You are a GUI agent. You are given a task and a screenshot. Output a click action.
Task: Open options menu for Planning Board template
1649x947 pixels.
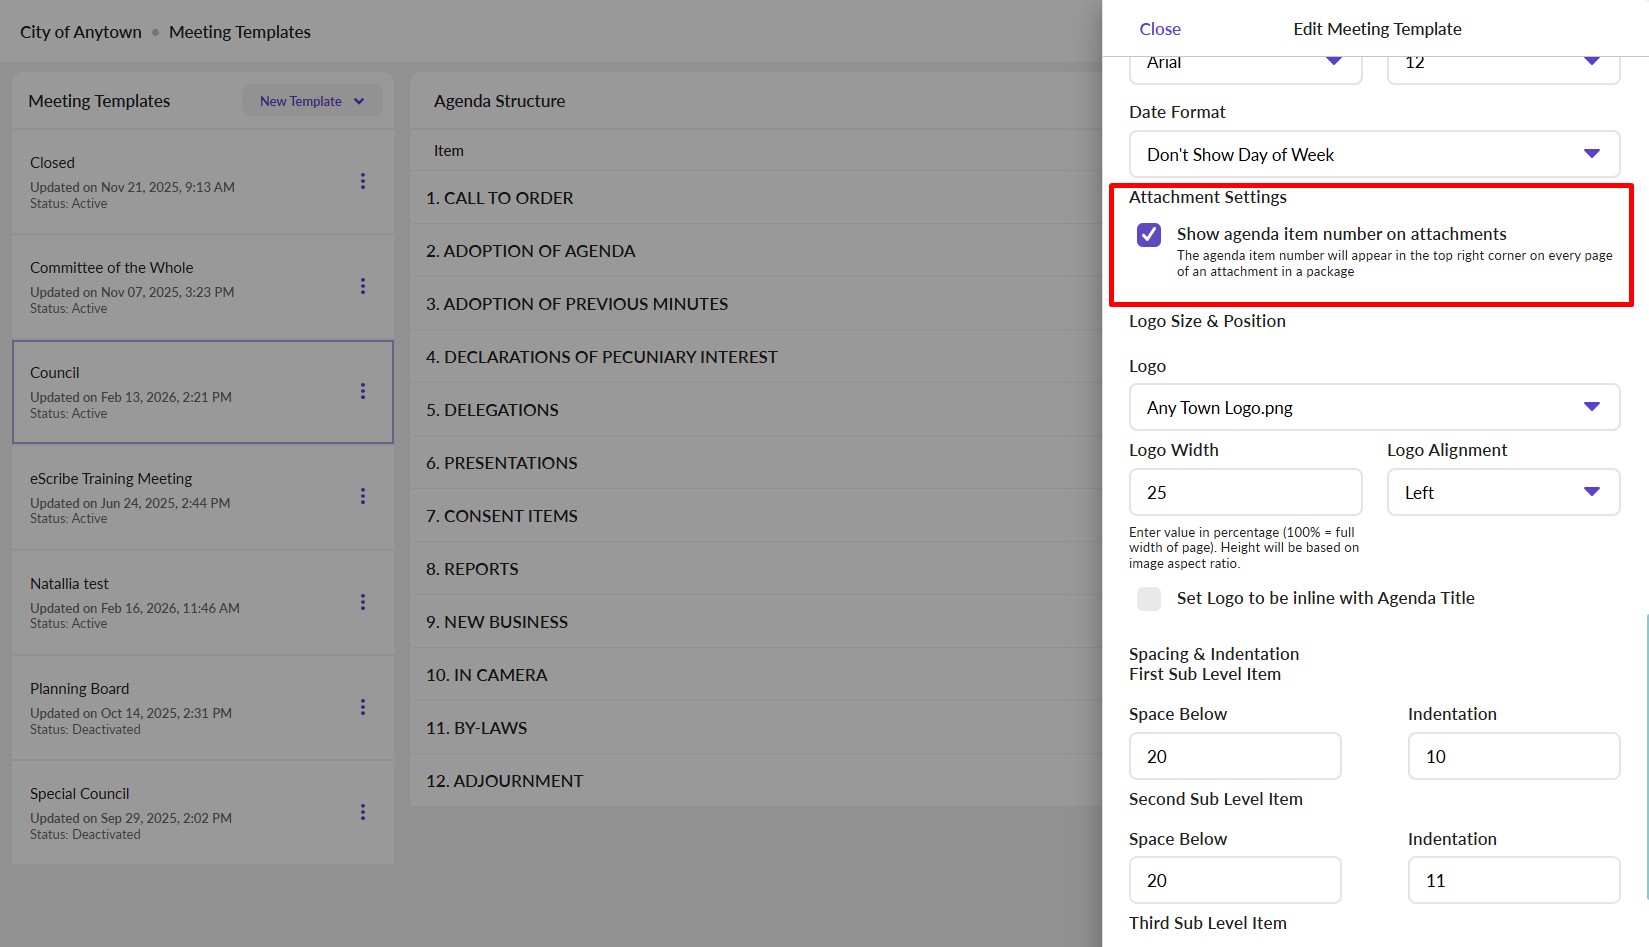pos(363,707)
